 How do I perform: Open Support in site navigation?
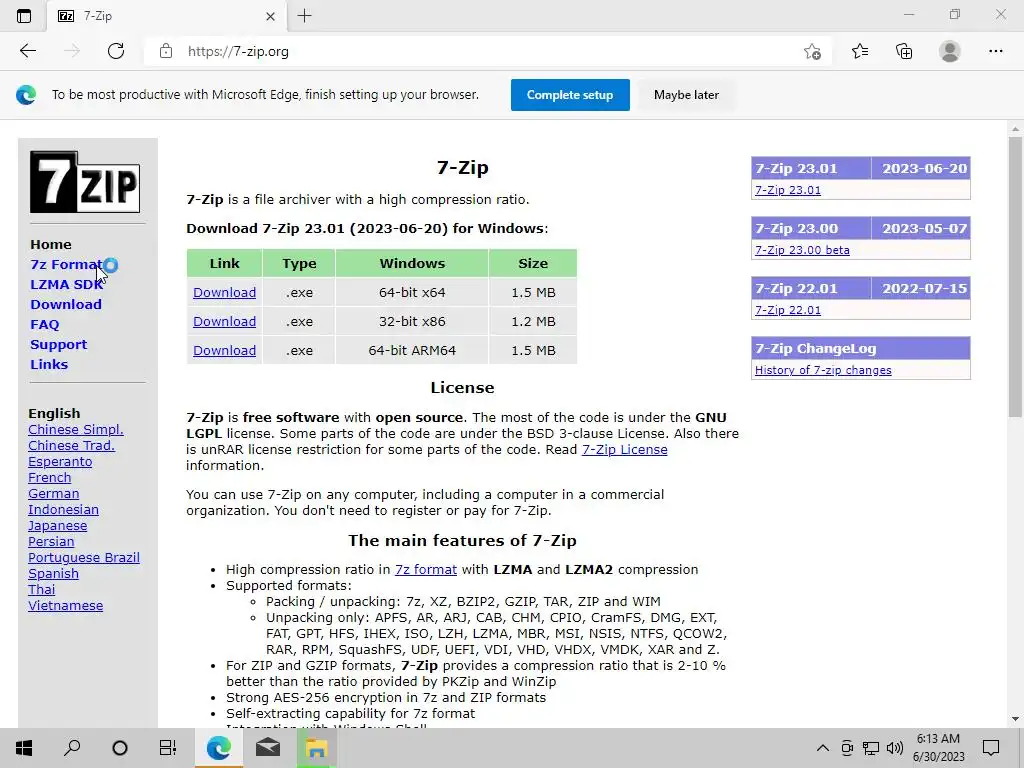[x=58, y=345]
